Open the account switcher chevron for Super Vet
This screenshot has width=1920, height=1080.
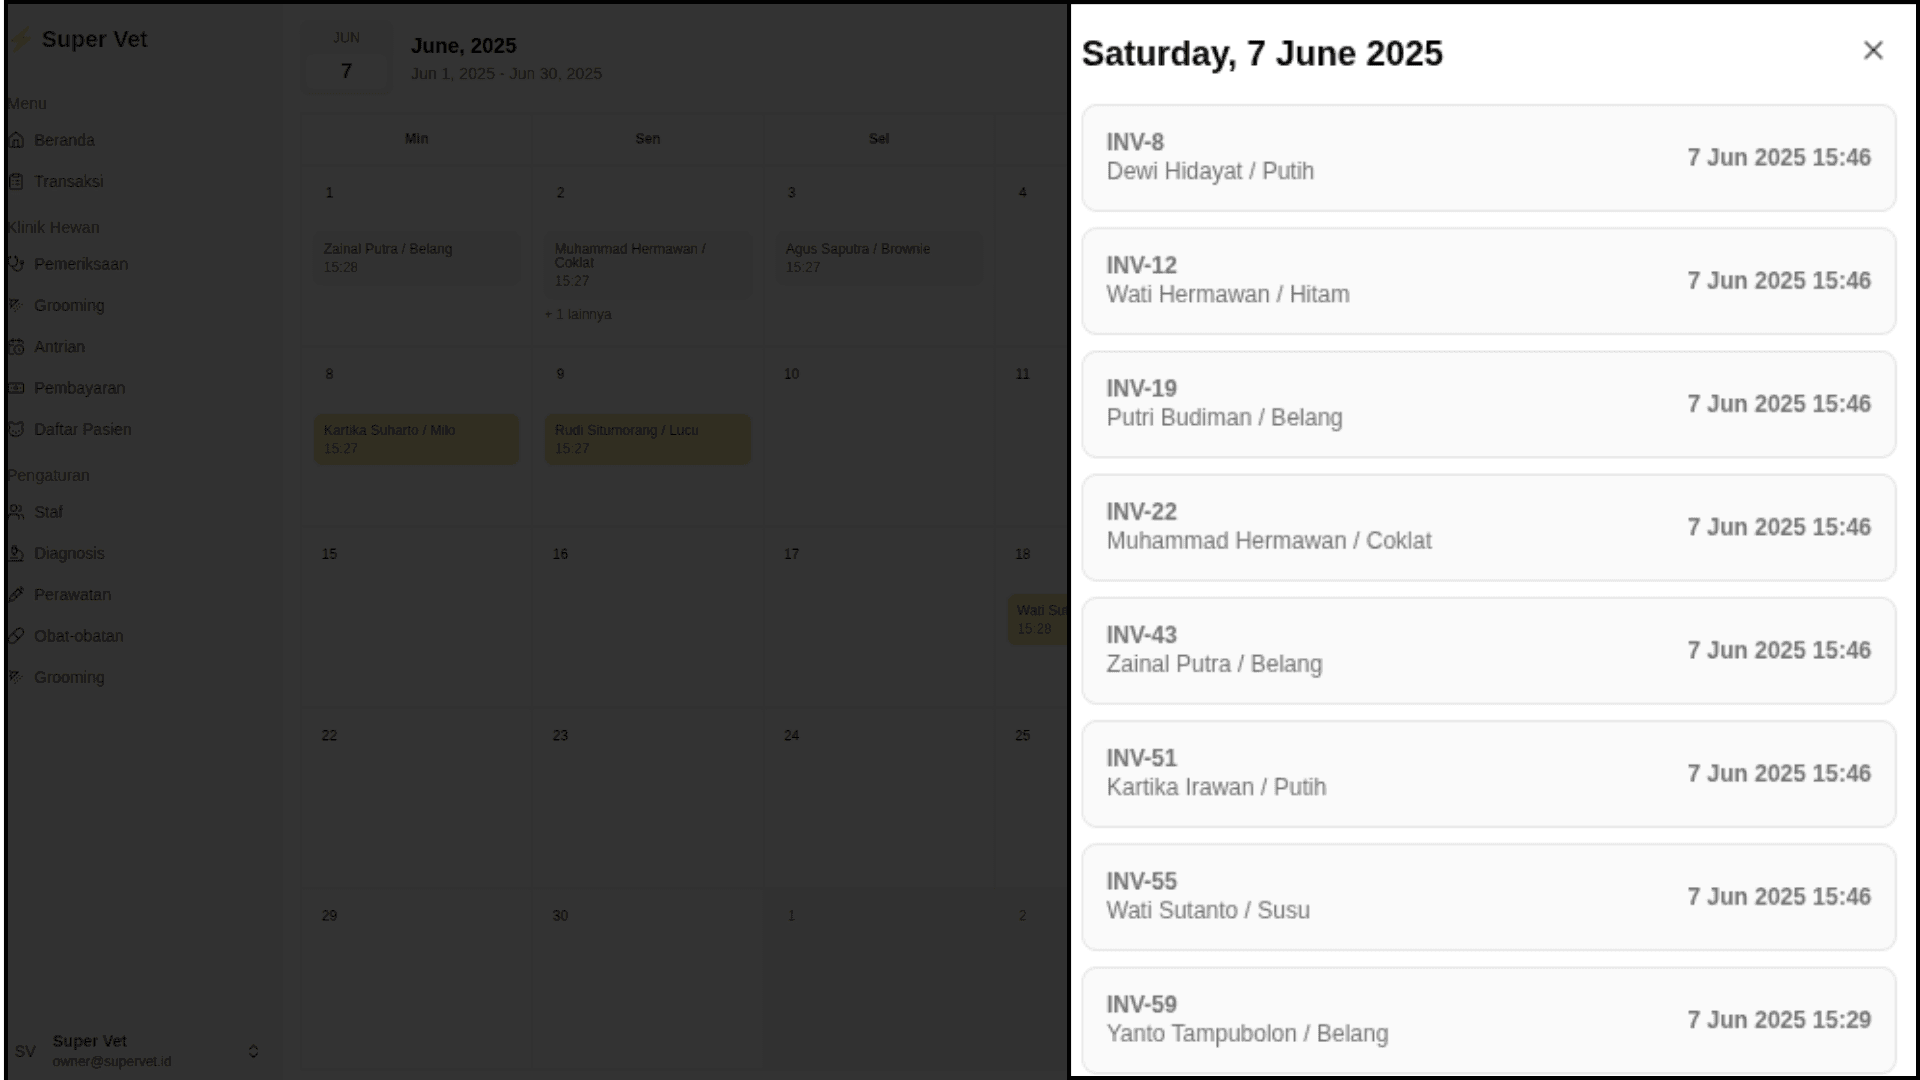[x=253, y=1051]
